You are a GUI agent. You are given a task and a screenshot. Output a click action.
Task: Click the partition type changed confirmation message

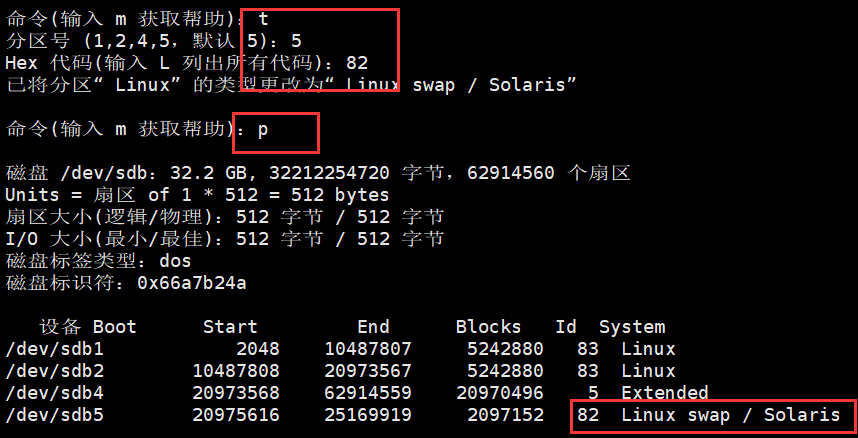(x=291, y=84)
